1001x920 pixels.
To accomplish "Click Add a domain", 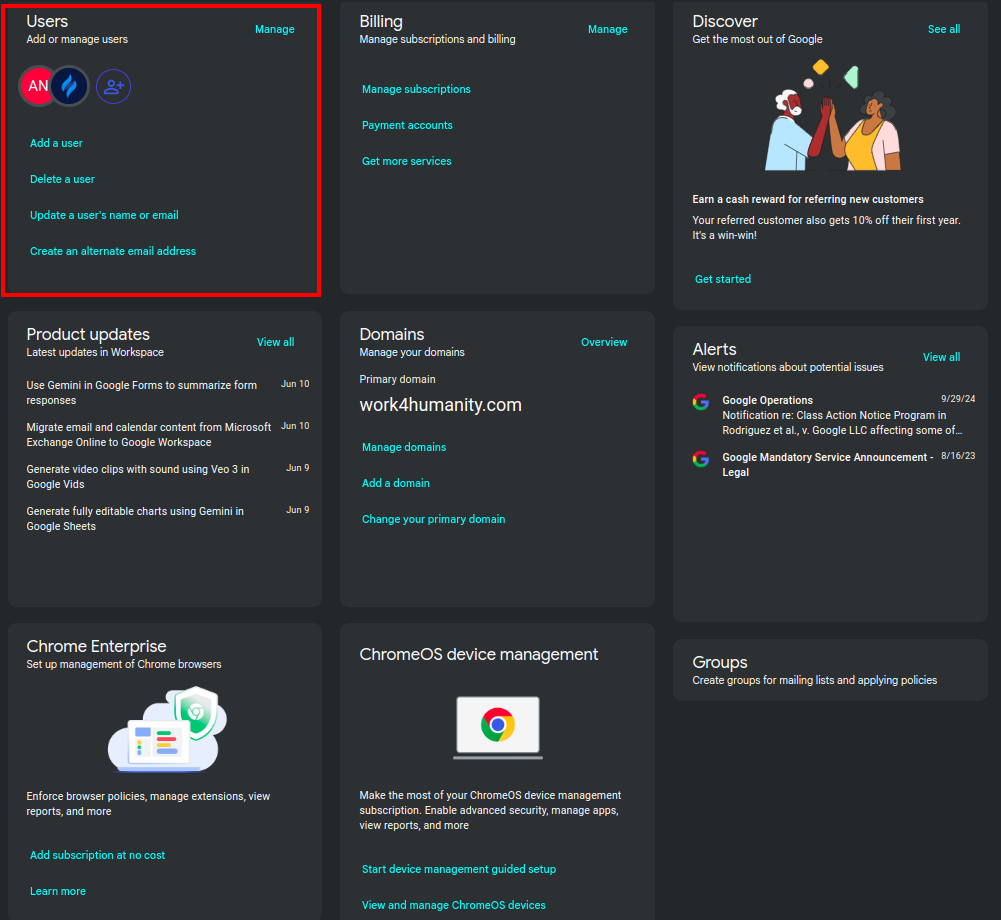I will tap(396, 483).
